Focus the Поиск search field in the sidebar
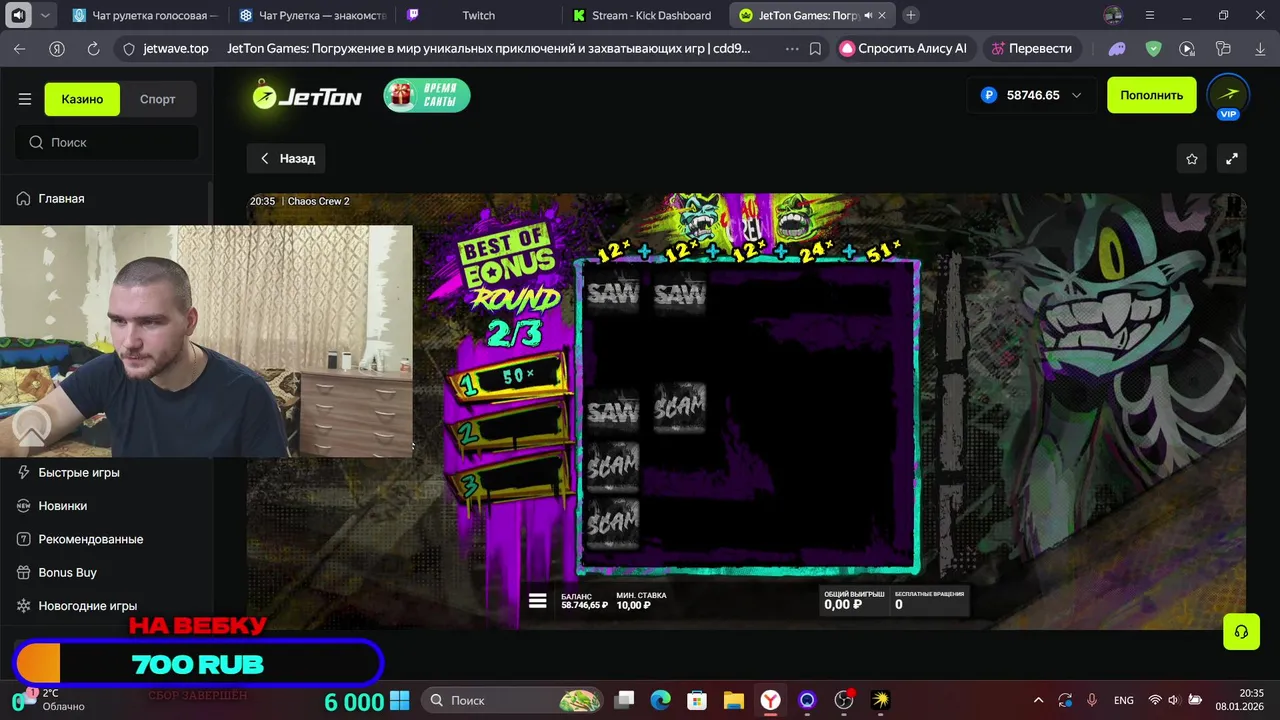The image size is (1280, 720). [x=107, y=142]
